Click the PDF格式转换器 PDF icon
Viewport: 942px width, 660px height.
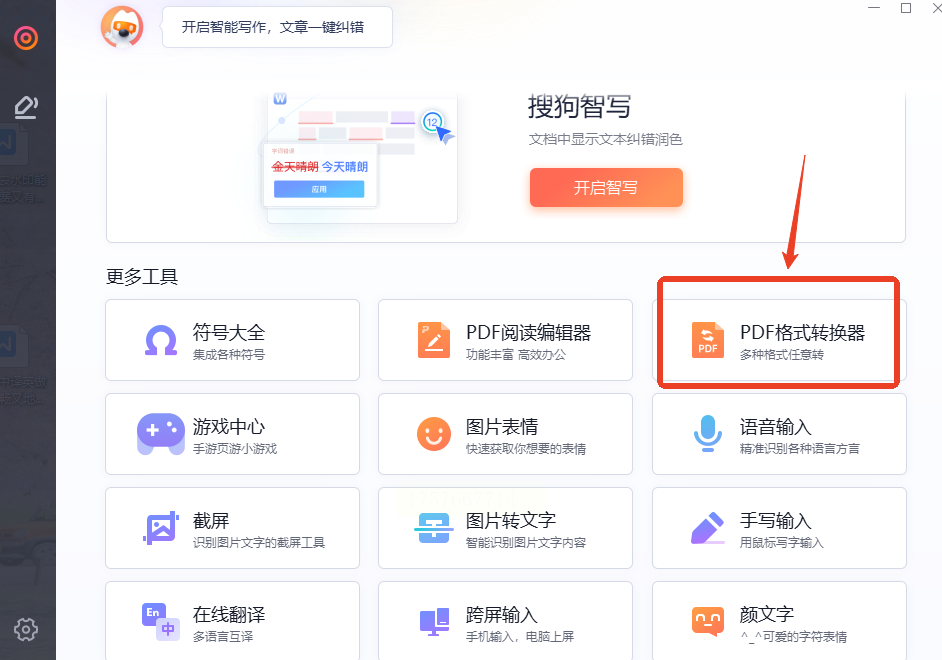point(708,340)
